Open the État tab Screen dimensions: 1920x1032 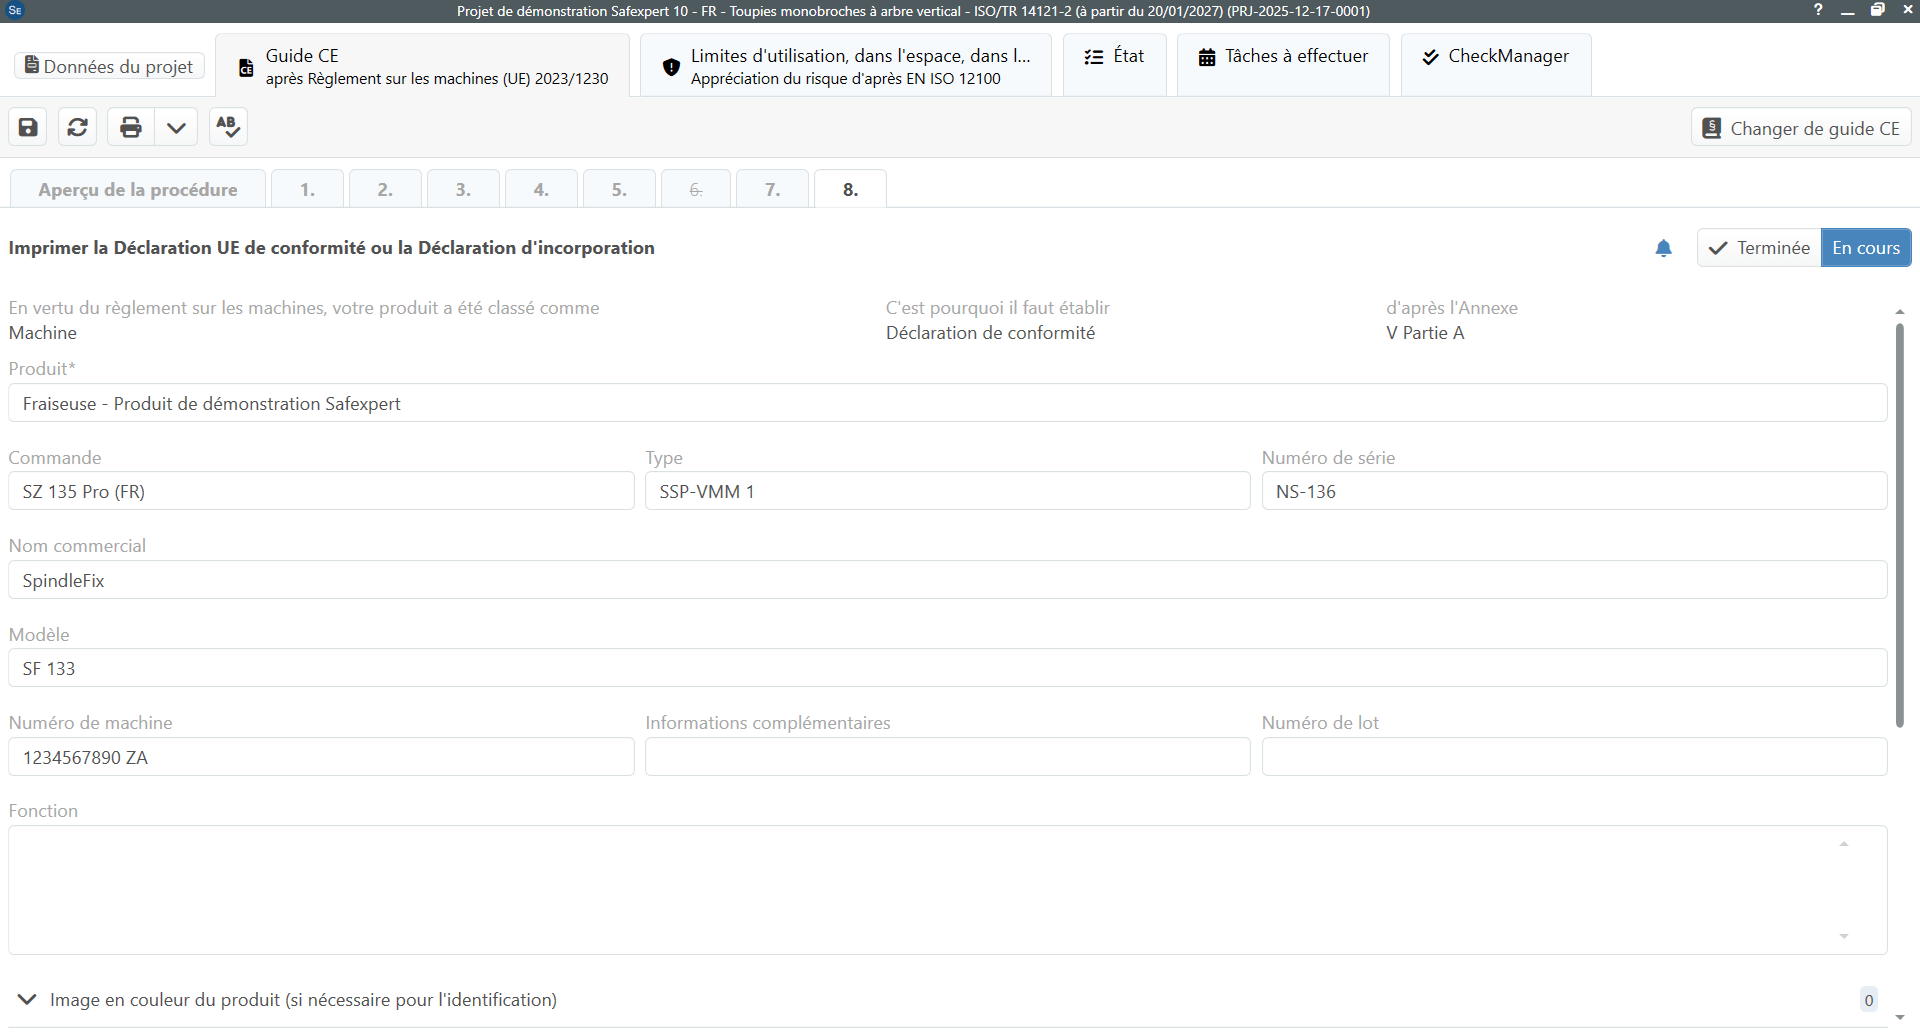pos(1115,65)
